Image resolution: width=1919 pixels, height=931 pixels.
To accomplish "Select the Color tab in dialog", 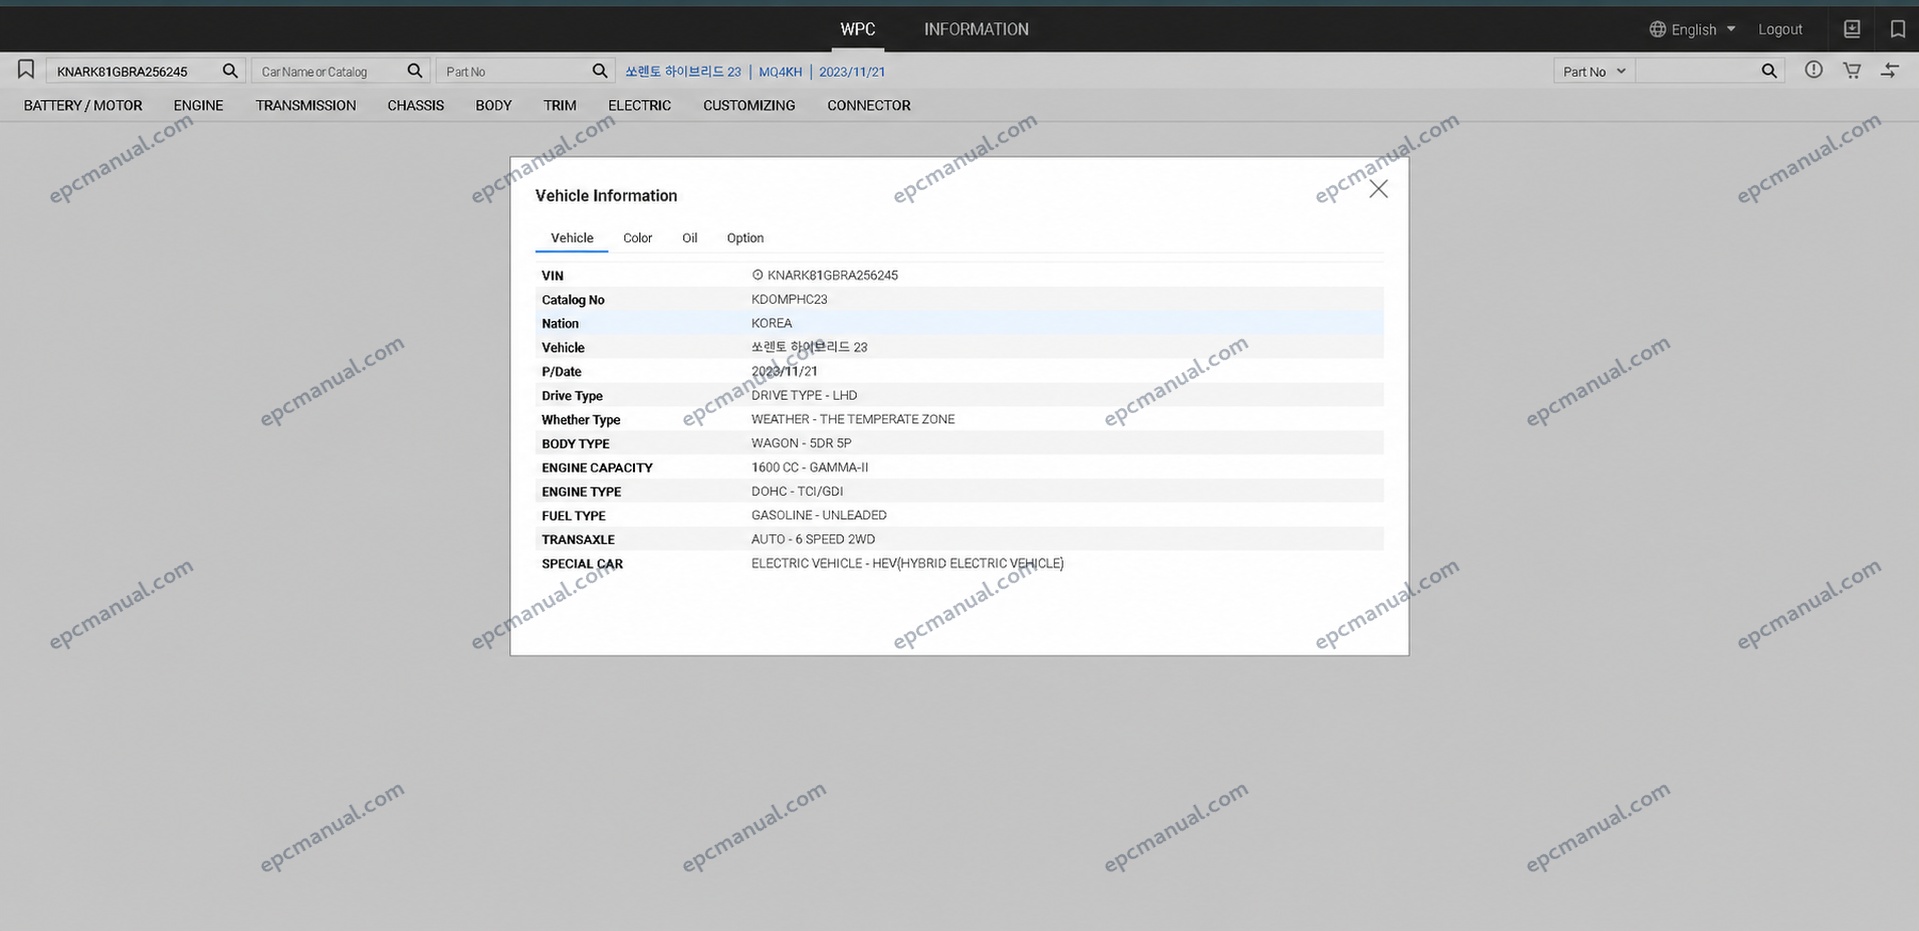I will coord(637,238).
